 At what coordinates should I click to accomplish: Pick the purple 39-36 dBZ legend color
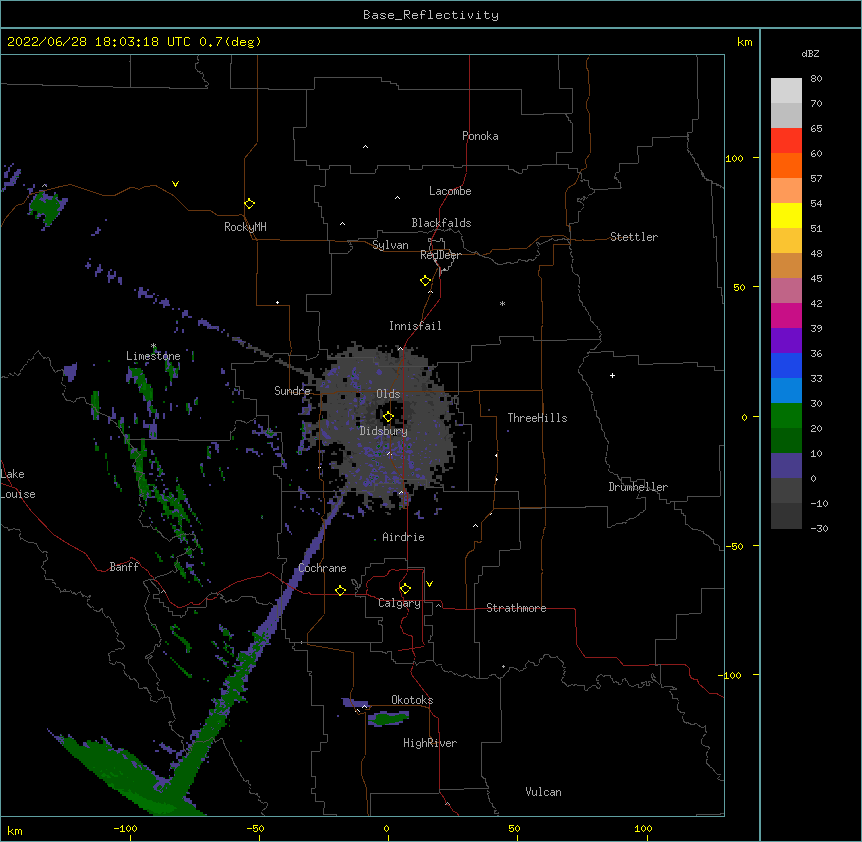click(786, 341)
